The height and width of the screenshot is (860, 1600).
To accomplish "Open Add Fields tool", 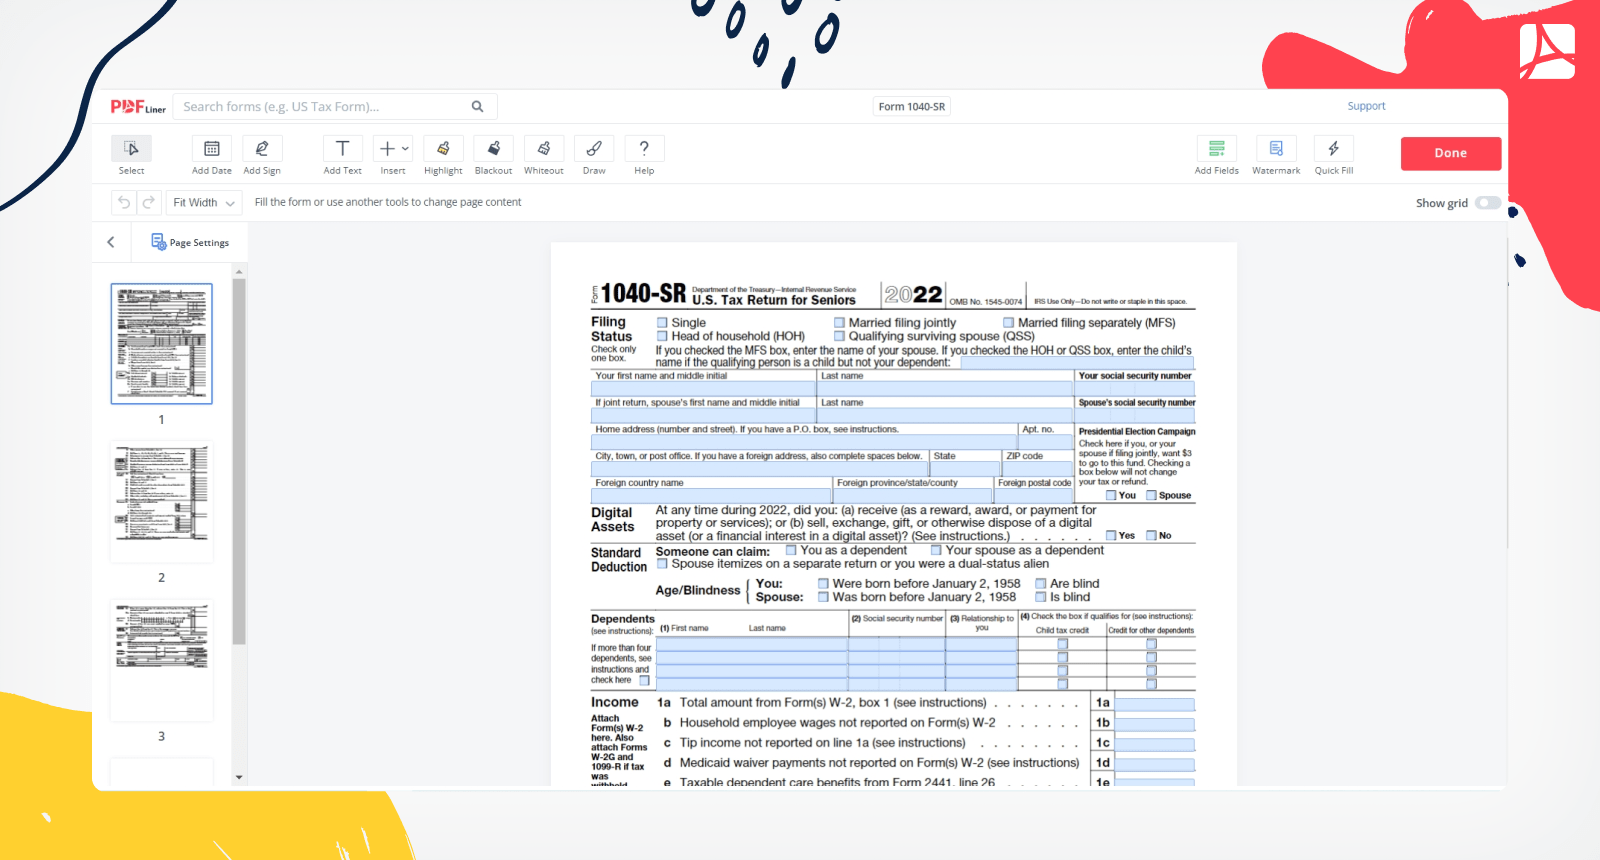I will 1217,148.
